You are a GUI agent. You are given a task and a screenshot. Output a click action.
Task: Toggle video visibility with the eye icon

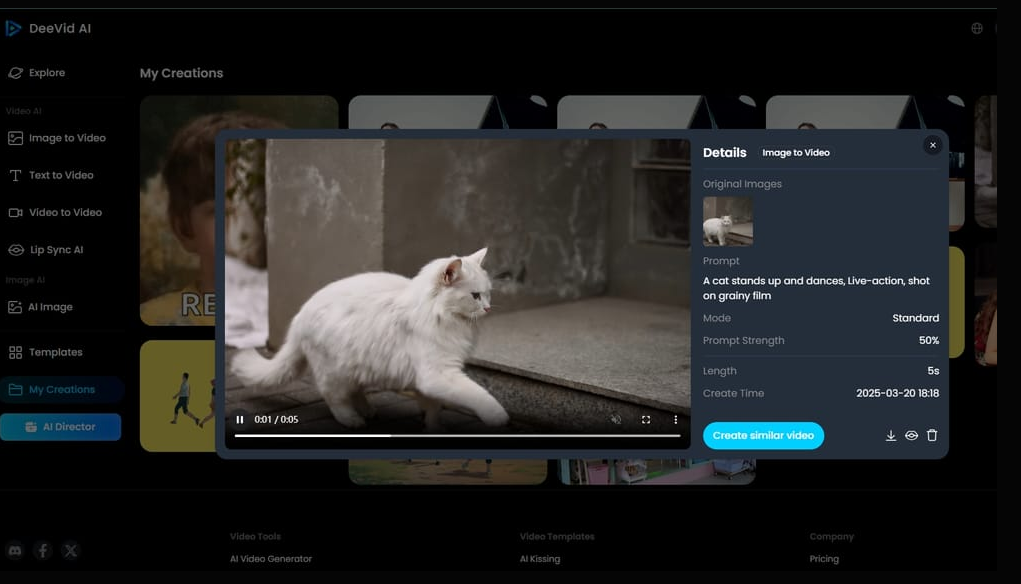pos(911,435)
